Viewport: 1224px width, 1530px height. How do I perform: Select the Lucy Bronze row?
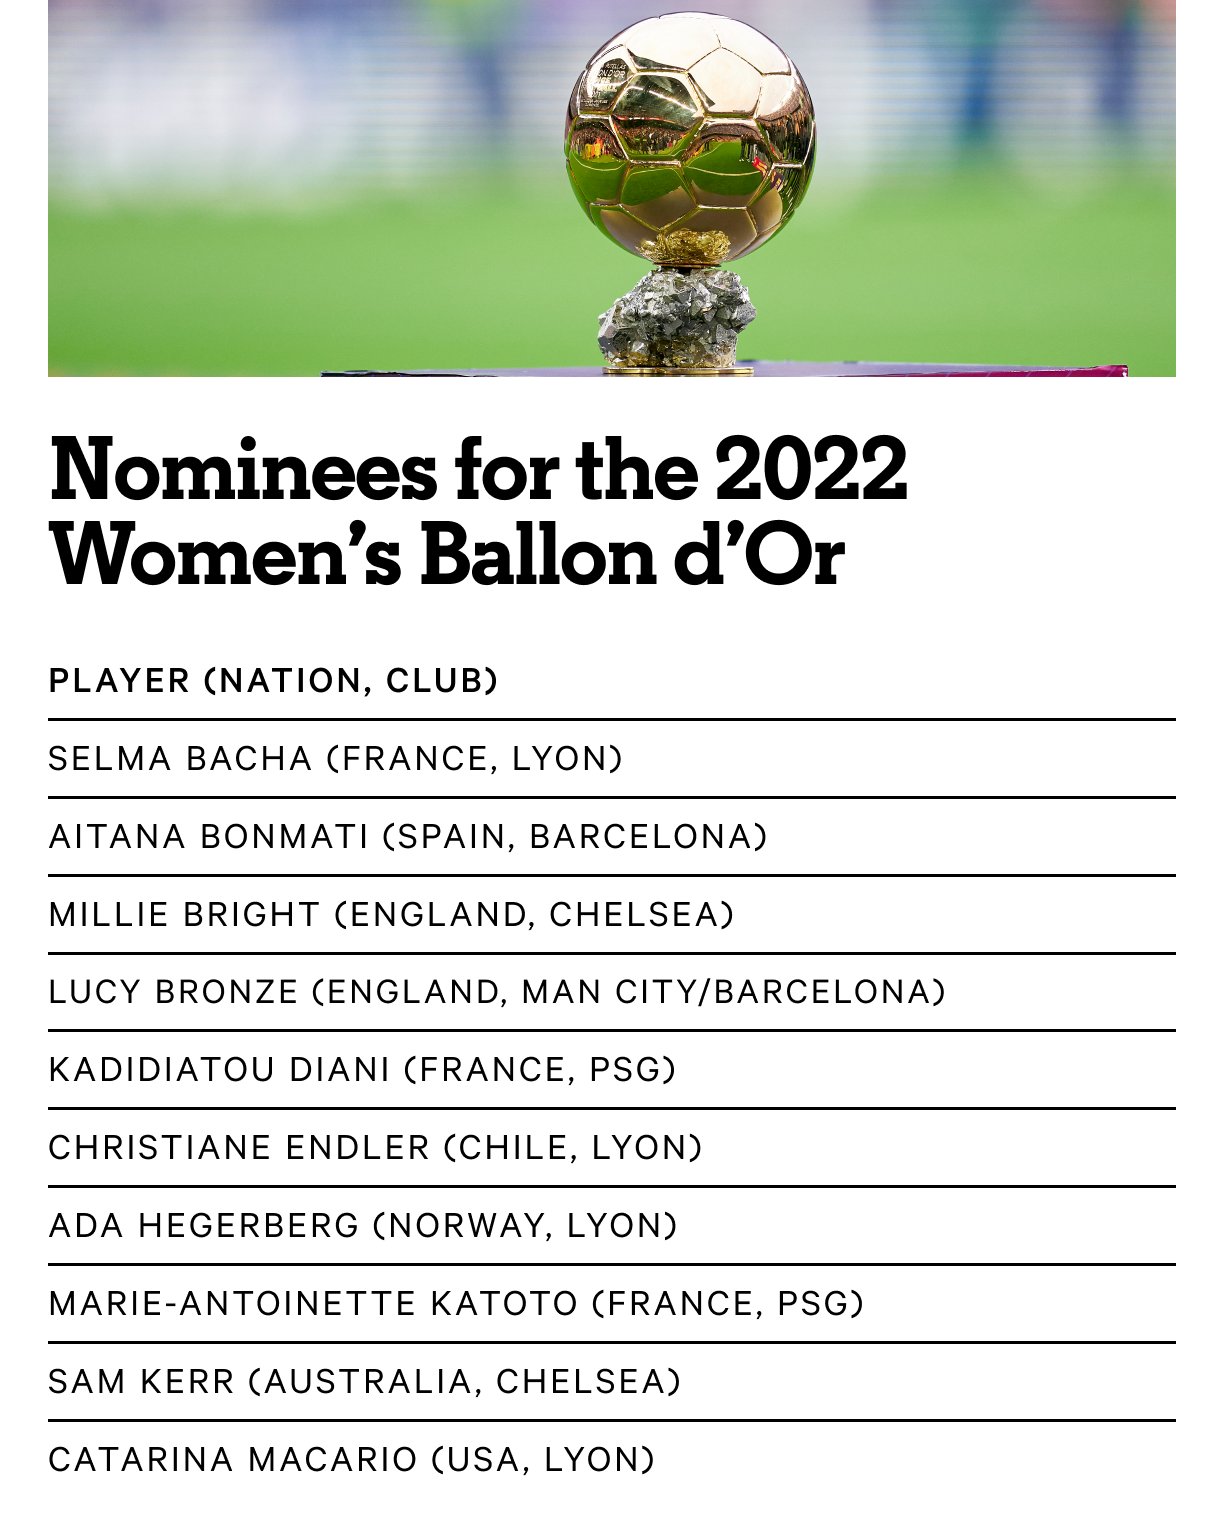[x=611, y=992]
